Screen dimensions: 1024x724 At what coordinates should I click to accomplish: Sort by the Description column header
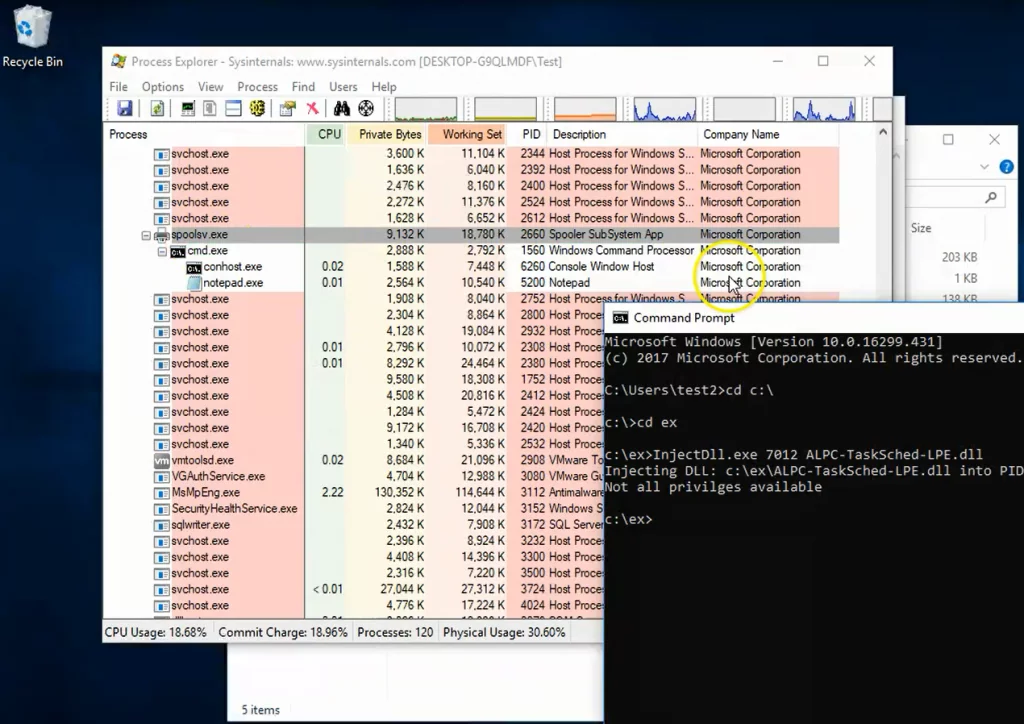[622, 134]
